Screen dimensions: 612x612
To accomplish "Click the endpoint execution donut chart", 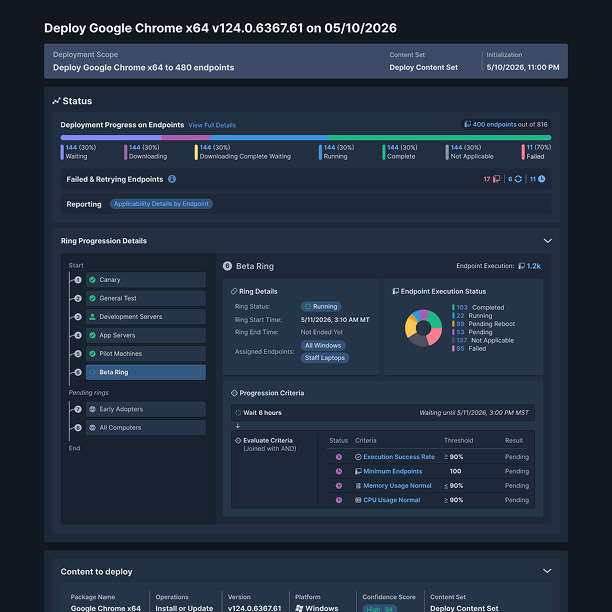I will pyautogui.click(x=423, y=328).
